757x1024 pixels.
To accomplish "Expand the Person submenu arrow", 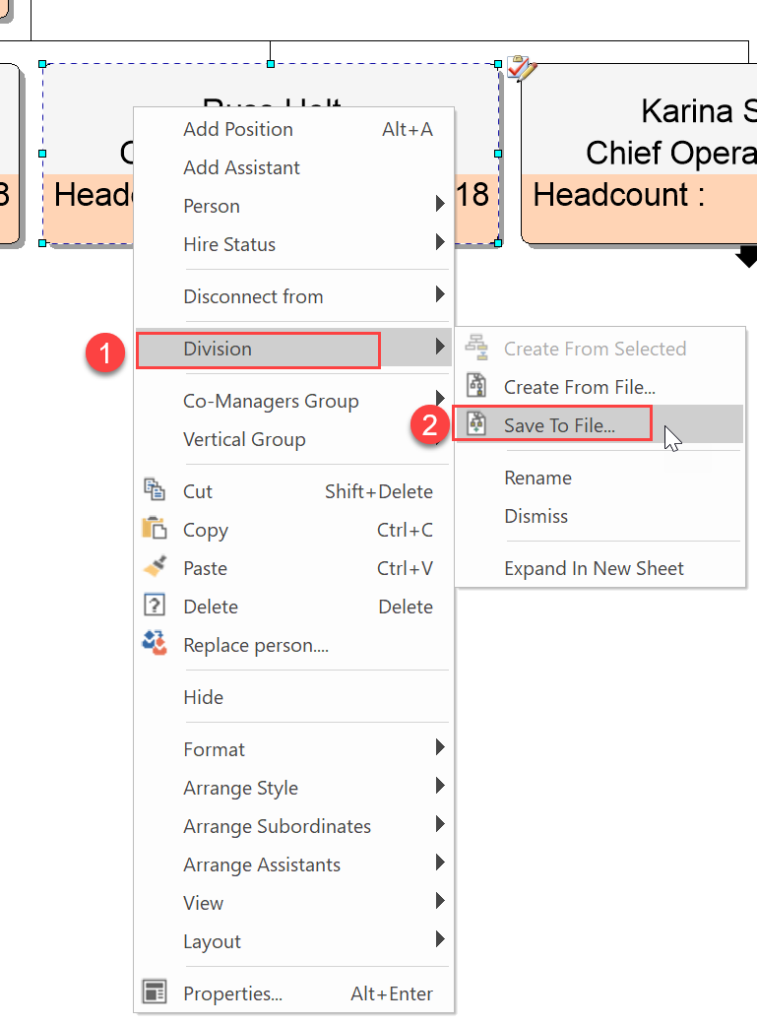I will click(440, 204).
